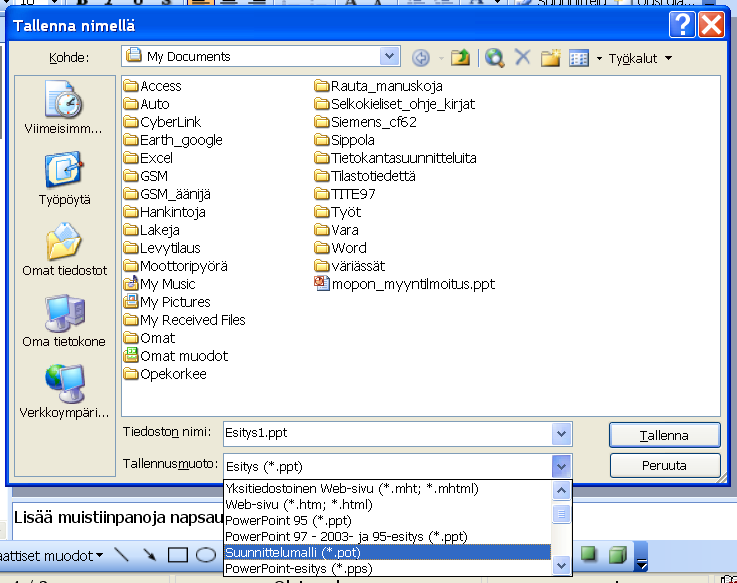
Task: Open the Työkalut tools menu
Action: tap(640, 58)
